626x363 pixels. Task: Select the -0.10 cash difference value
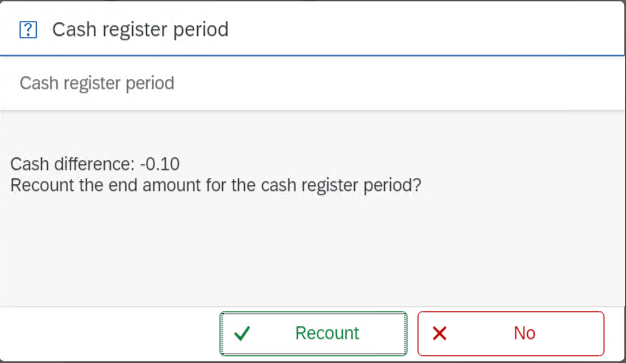coord(160,164)
